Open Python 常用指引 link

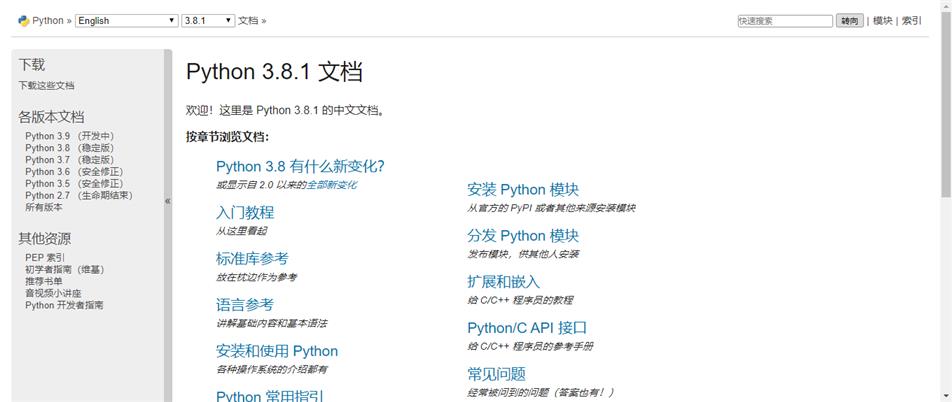coord(270,396)
